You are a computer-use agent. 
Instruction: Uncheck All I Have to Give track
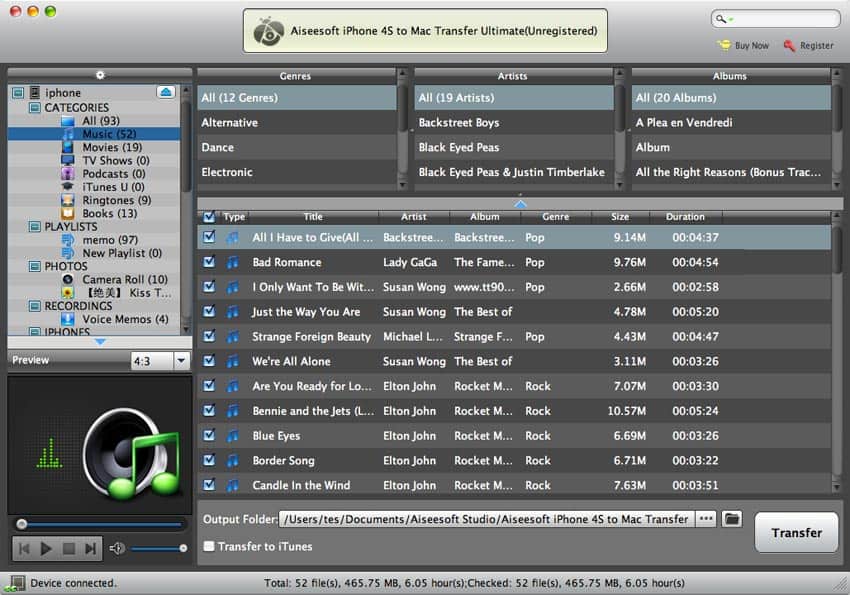209,237
